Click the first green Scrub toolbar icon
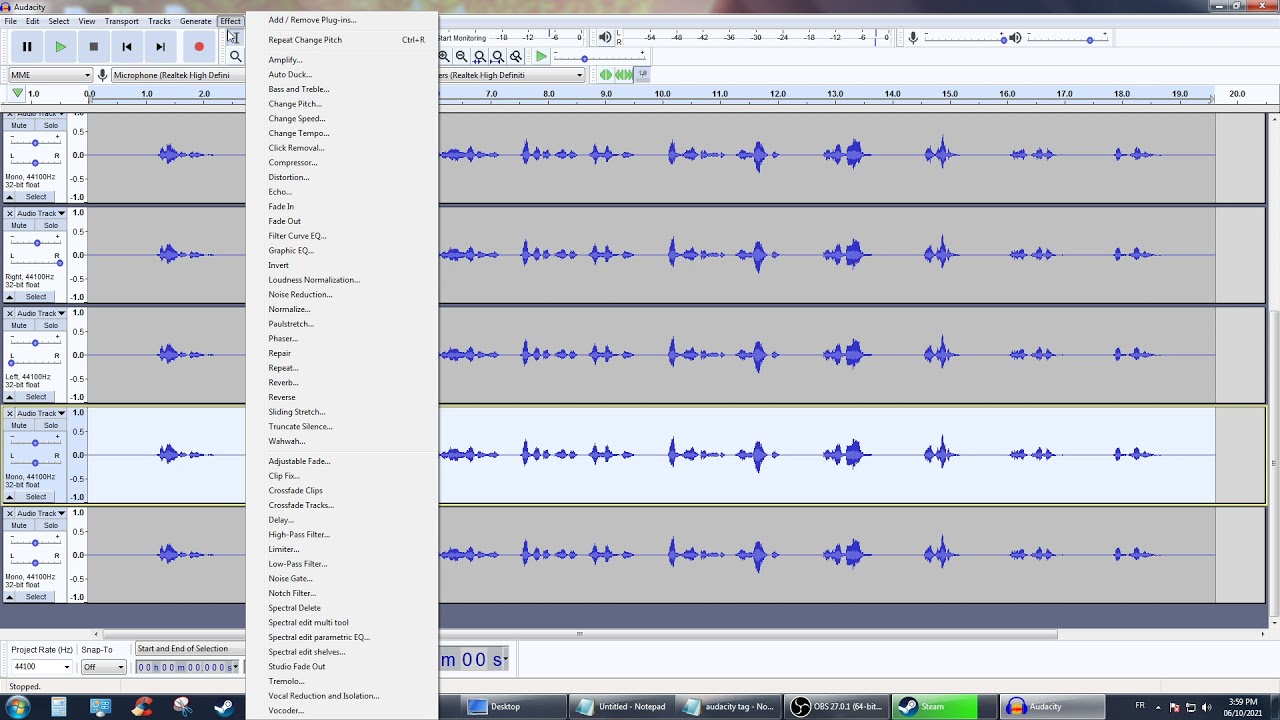This screenshot has width=1280, height=720. (x=605, y=75)
